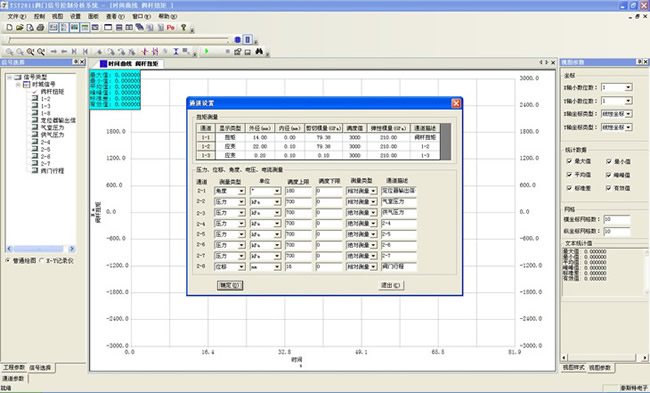Viewport: 650px width, 393px height.
Task: Click the printer icon in the toolbar
Action: [x=40, y=27]
